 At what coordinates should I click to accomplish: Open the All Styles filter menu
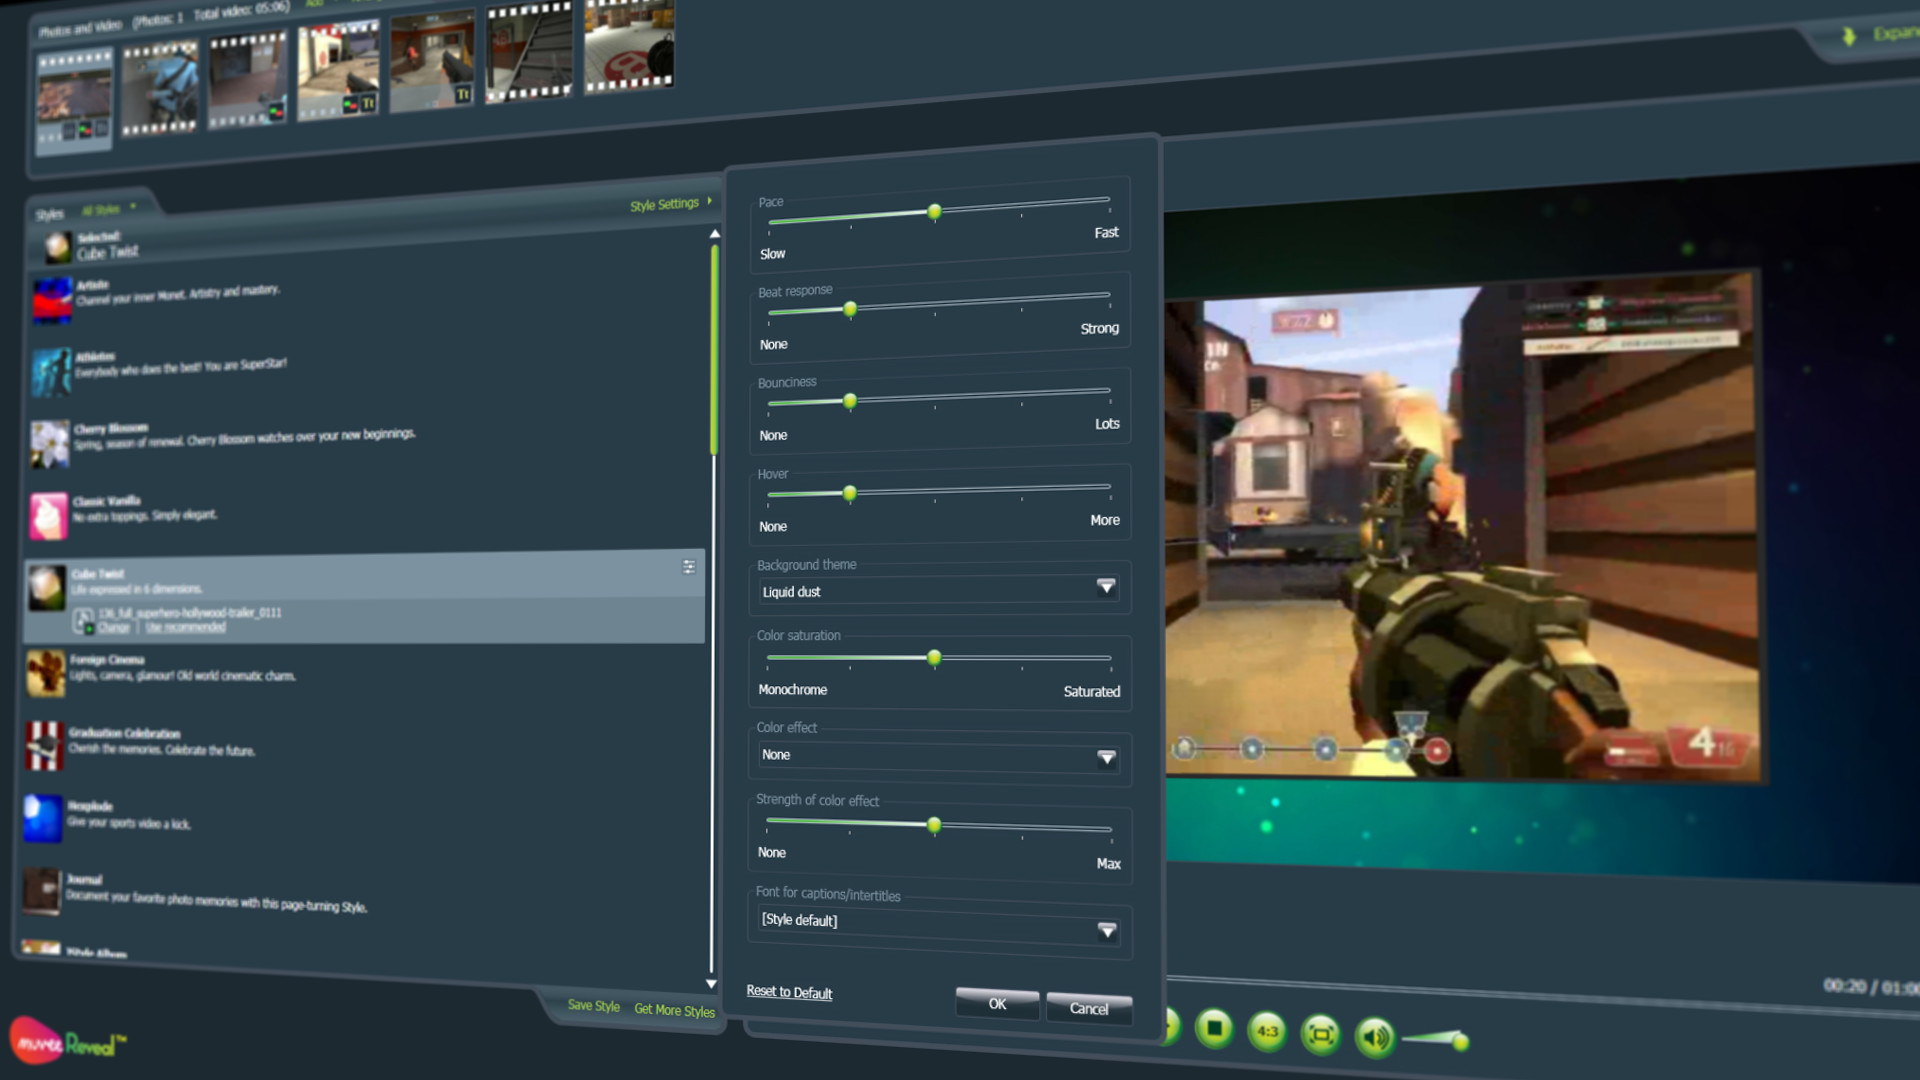coord(108,208)
